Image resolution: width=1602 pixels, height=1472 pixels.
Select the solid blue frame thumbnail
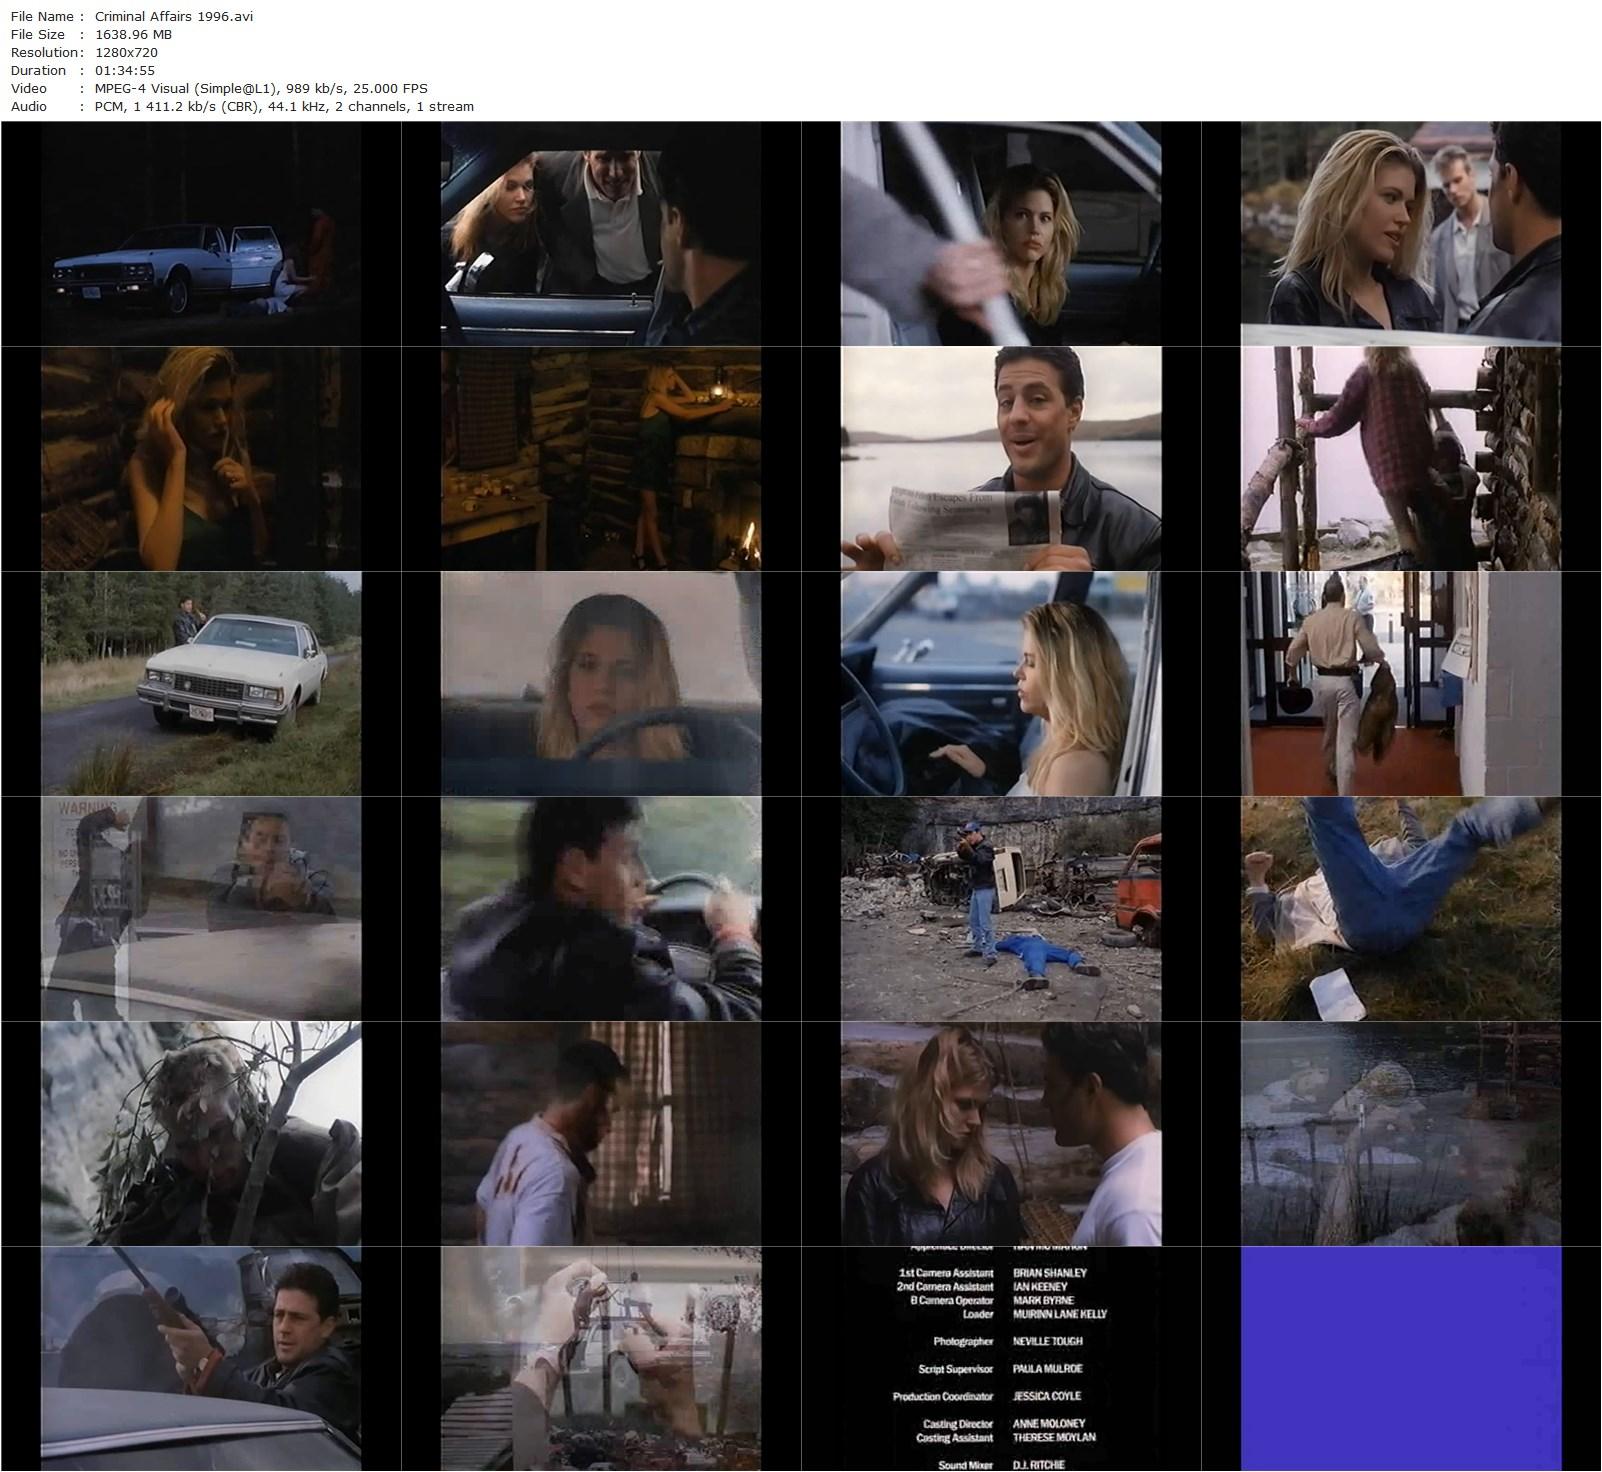(1401, 1359)
